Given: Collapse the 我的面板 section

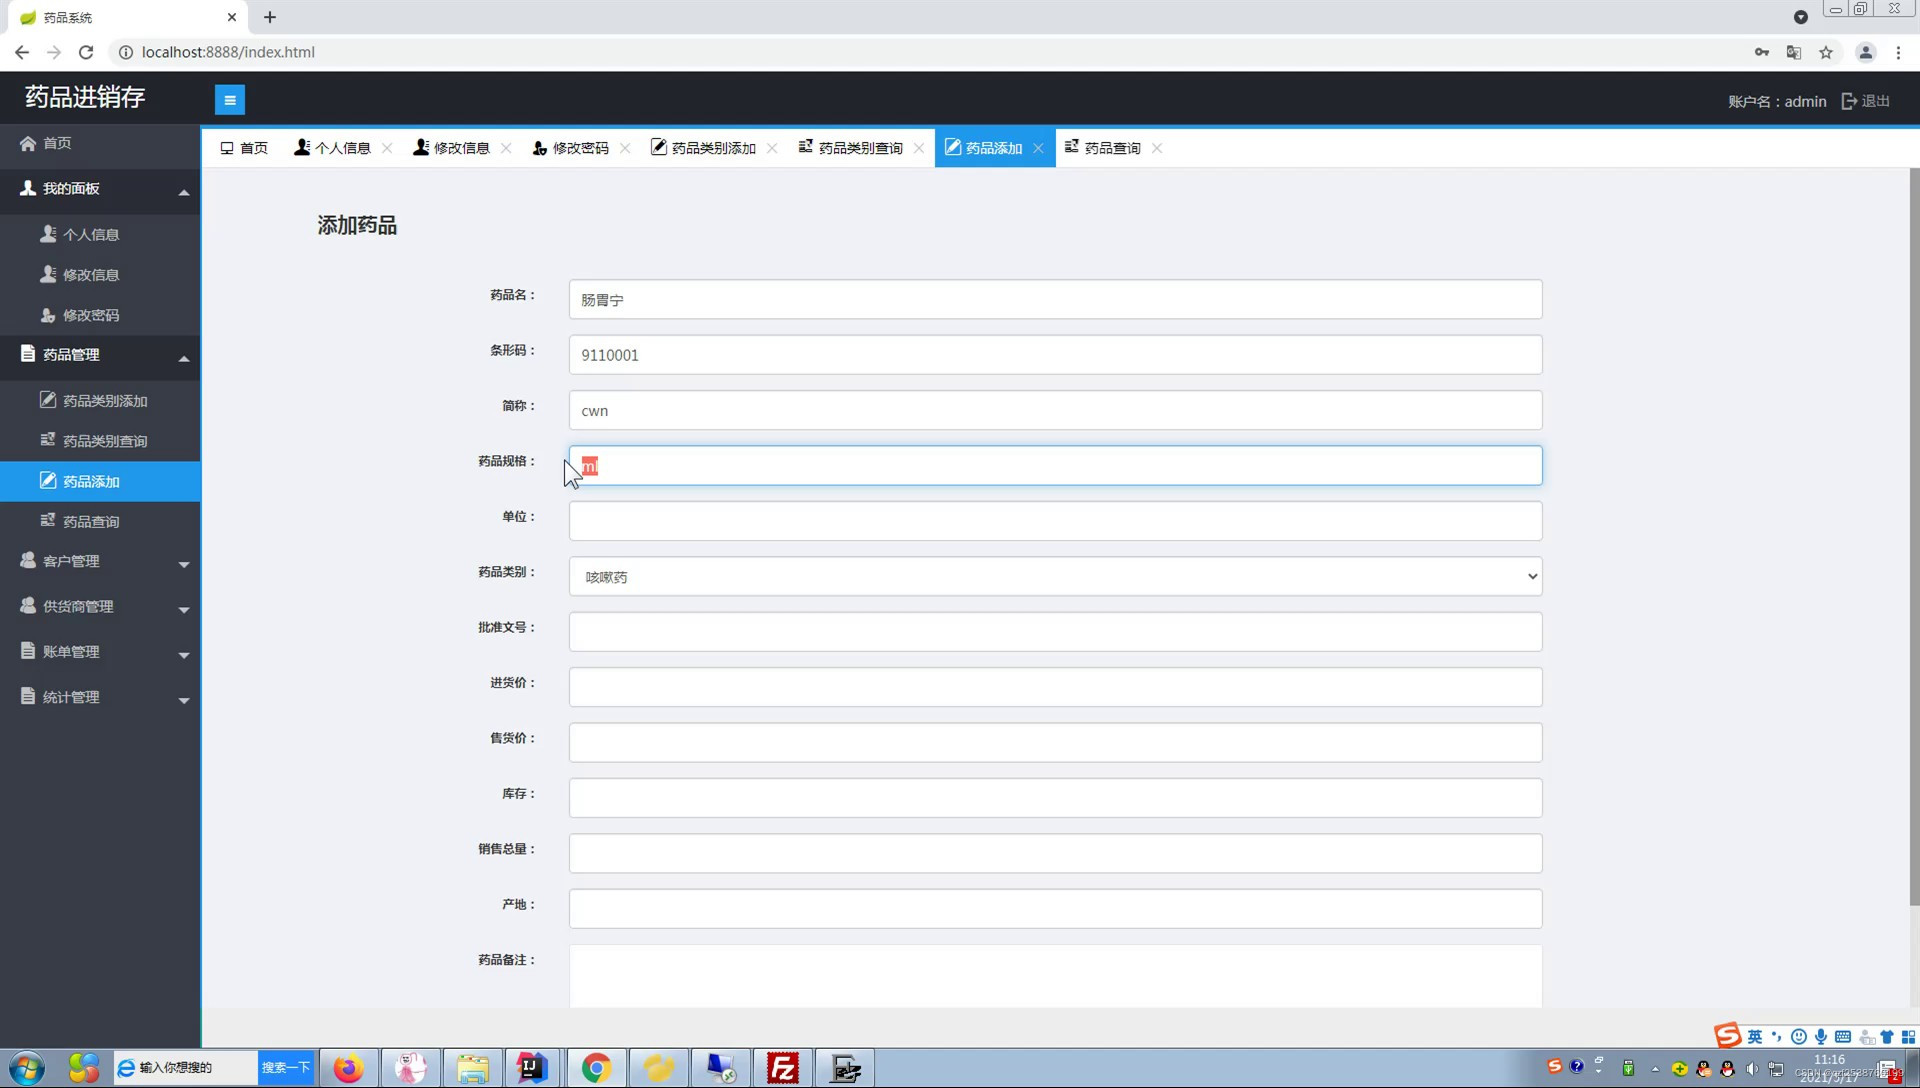Looking at the screenshot, I should click(100, 189).
